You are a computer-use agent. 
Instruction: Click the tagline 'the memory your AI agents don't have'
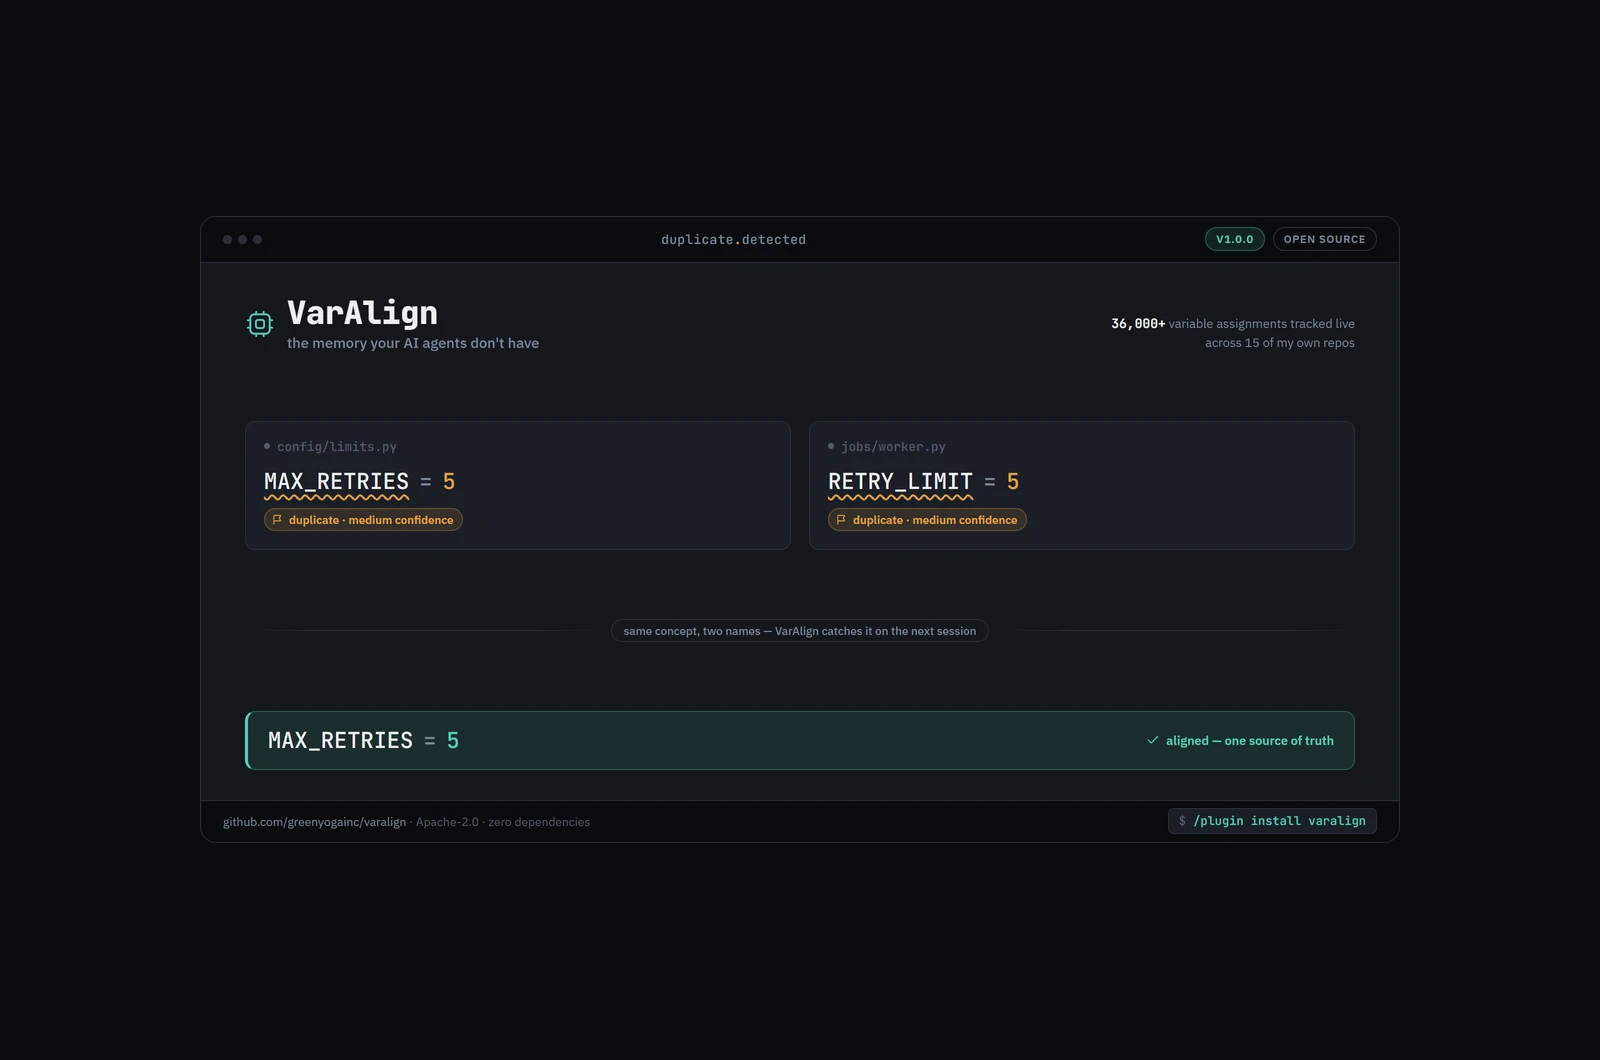point(413,343)
